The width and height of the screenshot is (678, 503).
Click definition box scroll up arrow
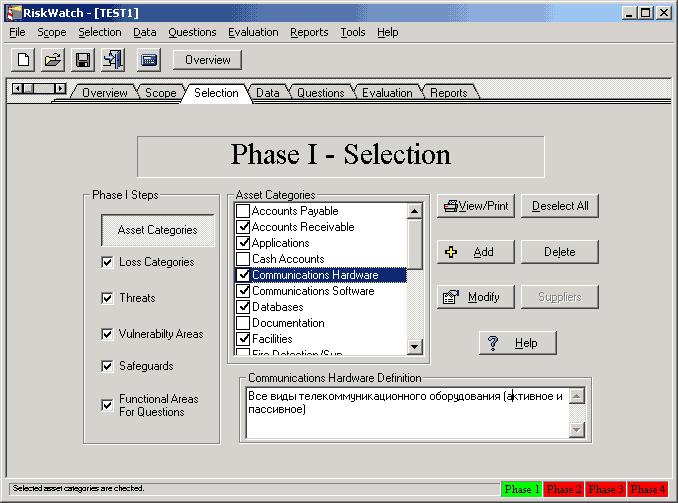[x=577, y=396]
